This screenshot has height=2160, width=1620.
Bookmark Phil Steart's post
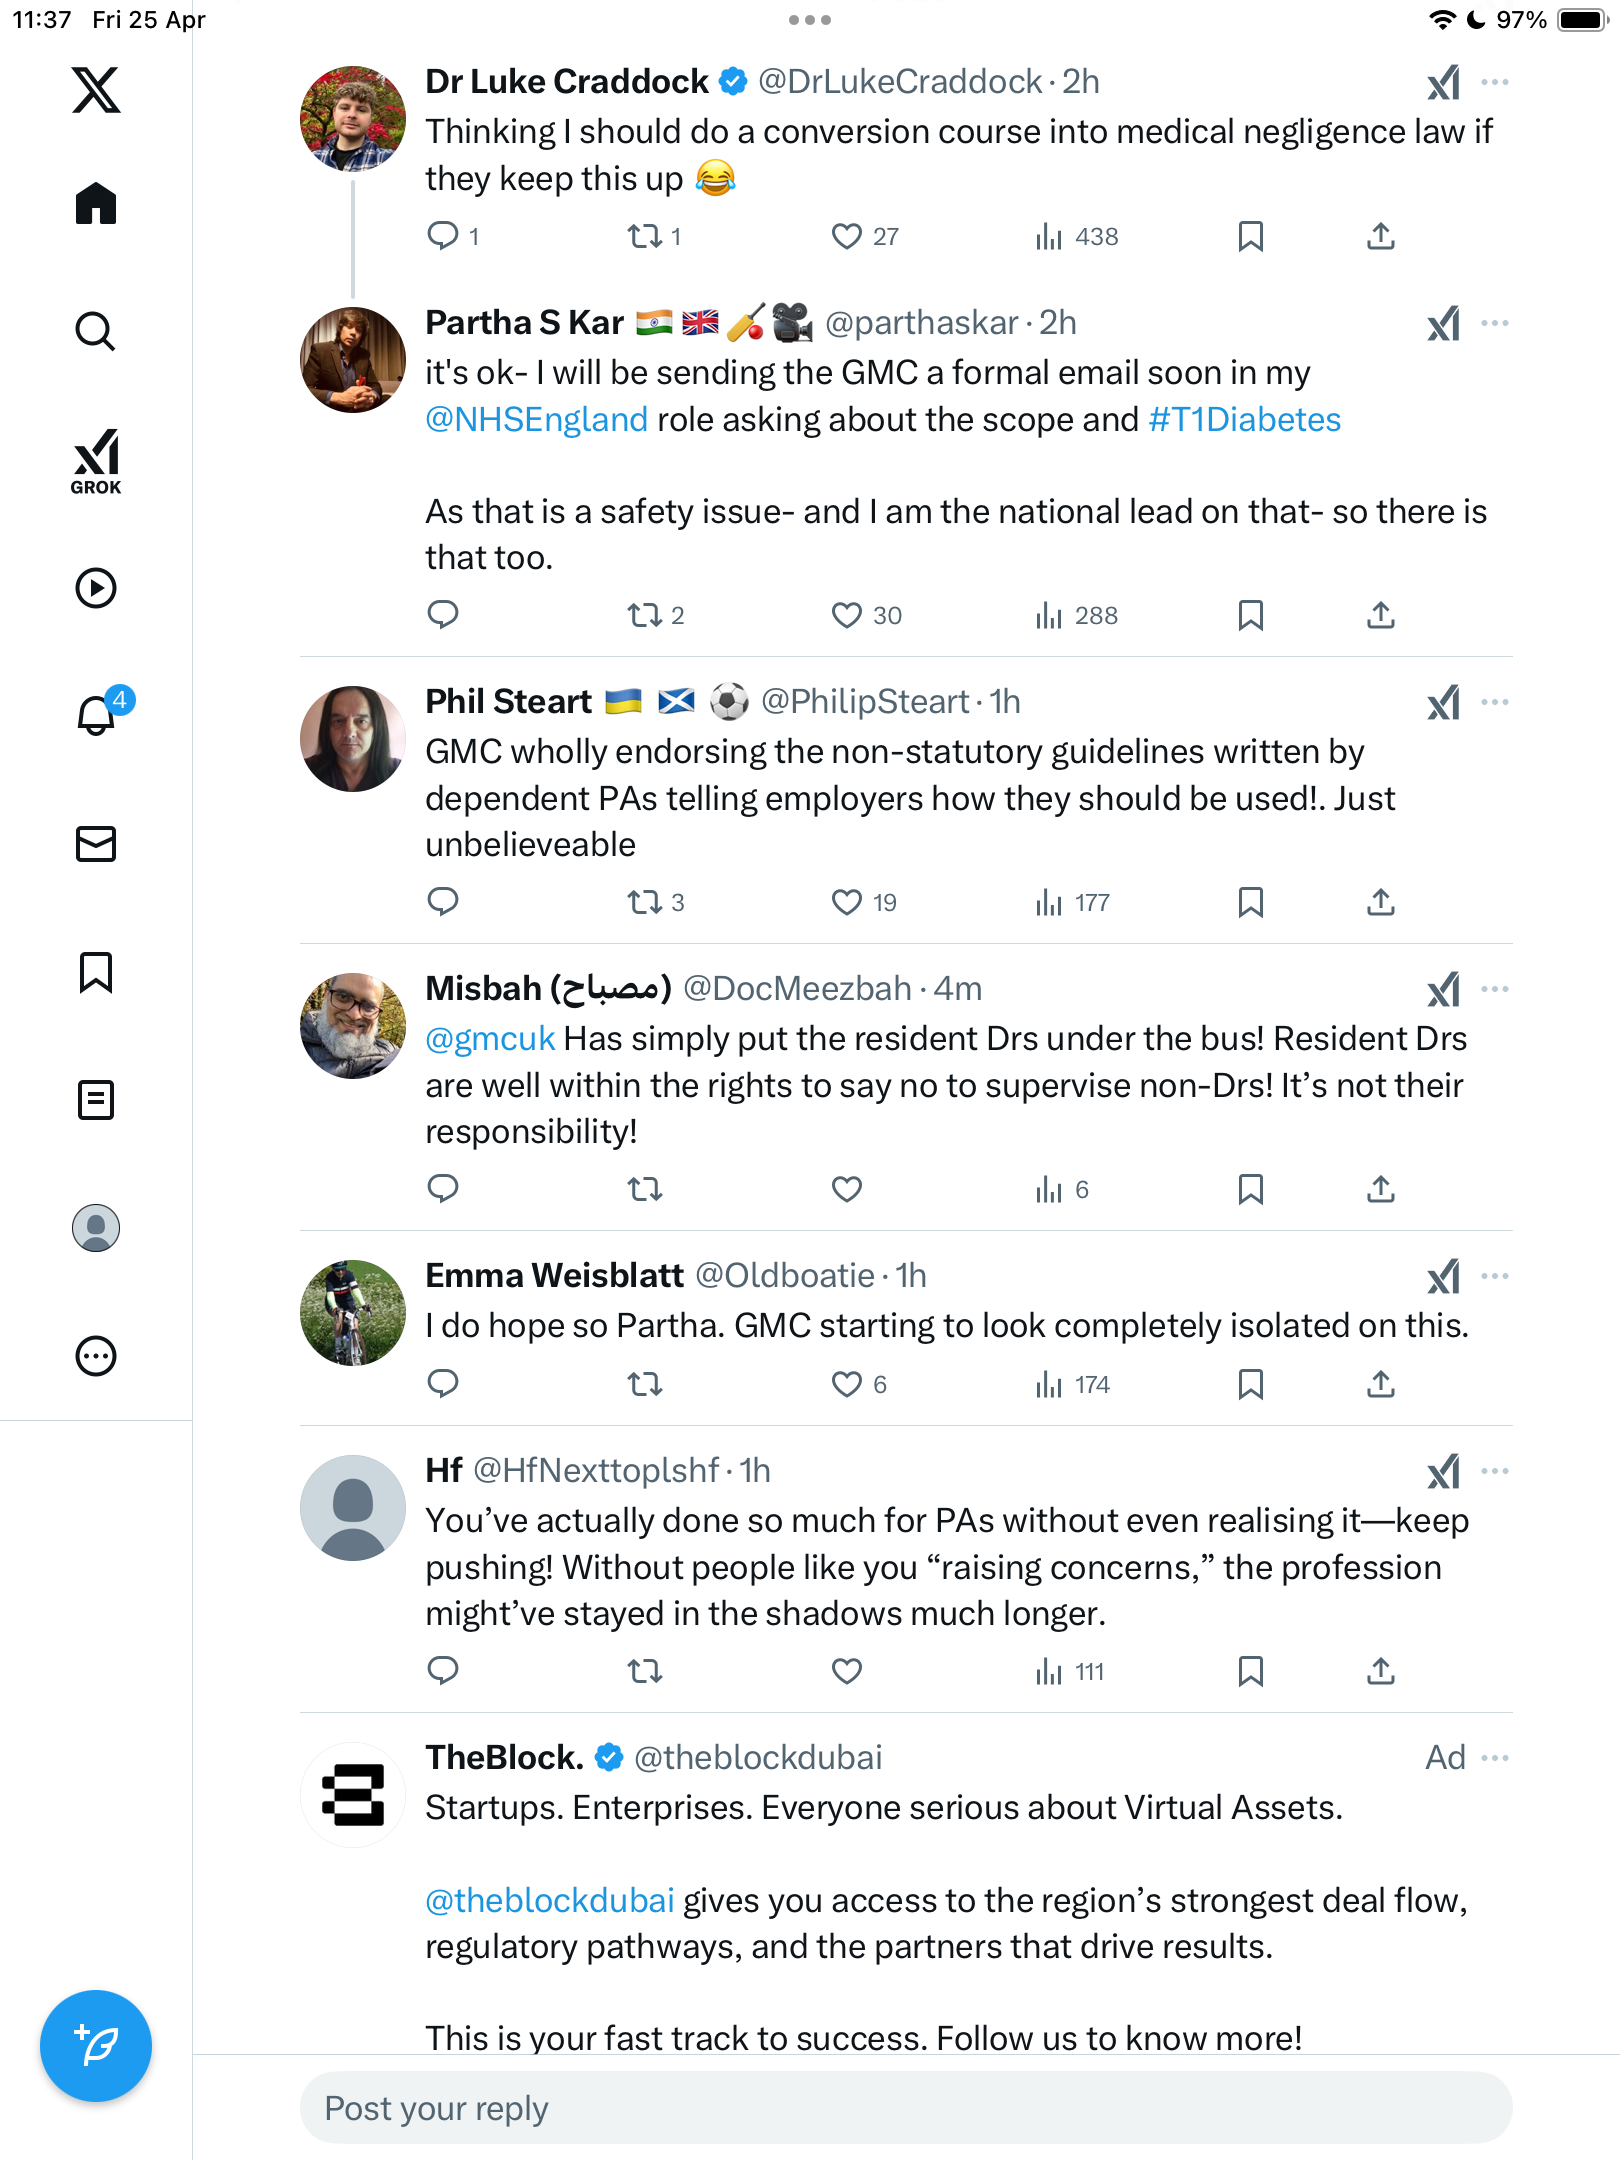1250,902
